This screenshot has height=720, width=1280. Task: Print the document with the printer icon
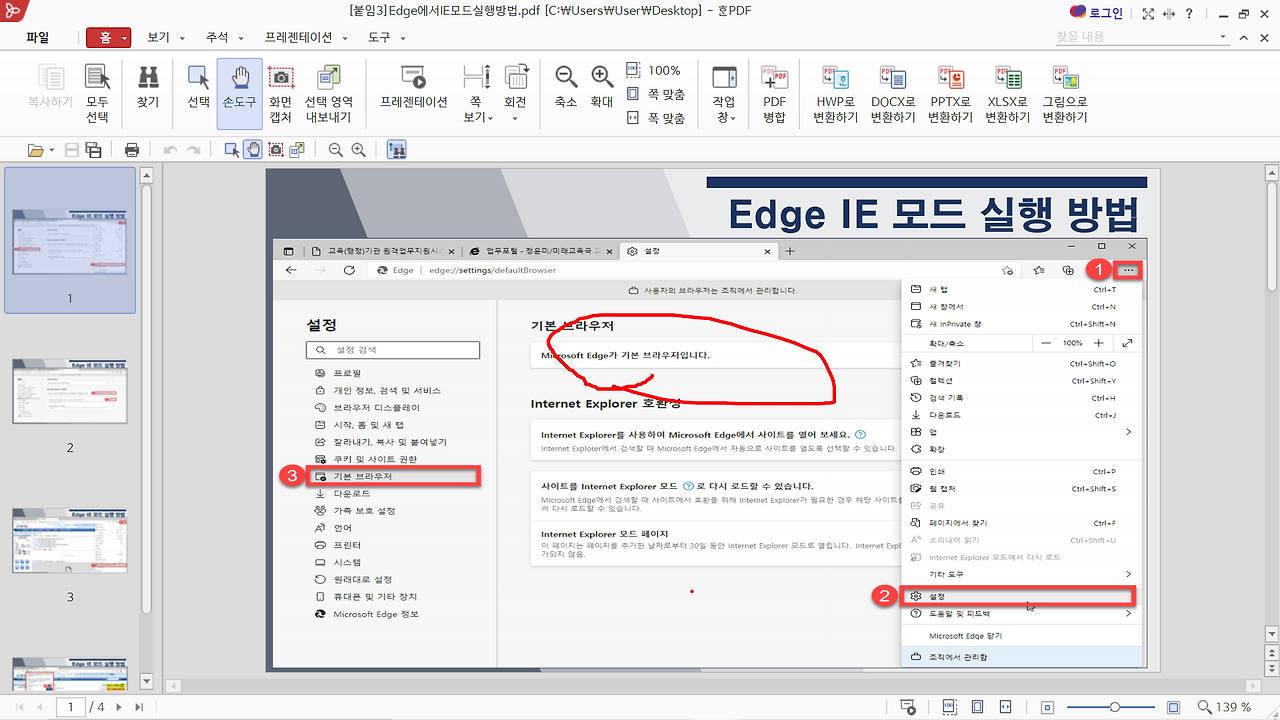point(132,150)
